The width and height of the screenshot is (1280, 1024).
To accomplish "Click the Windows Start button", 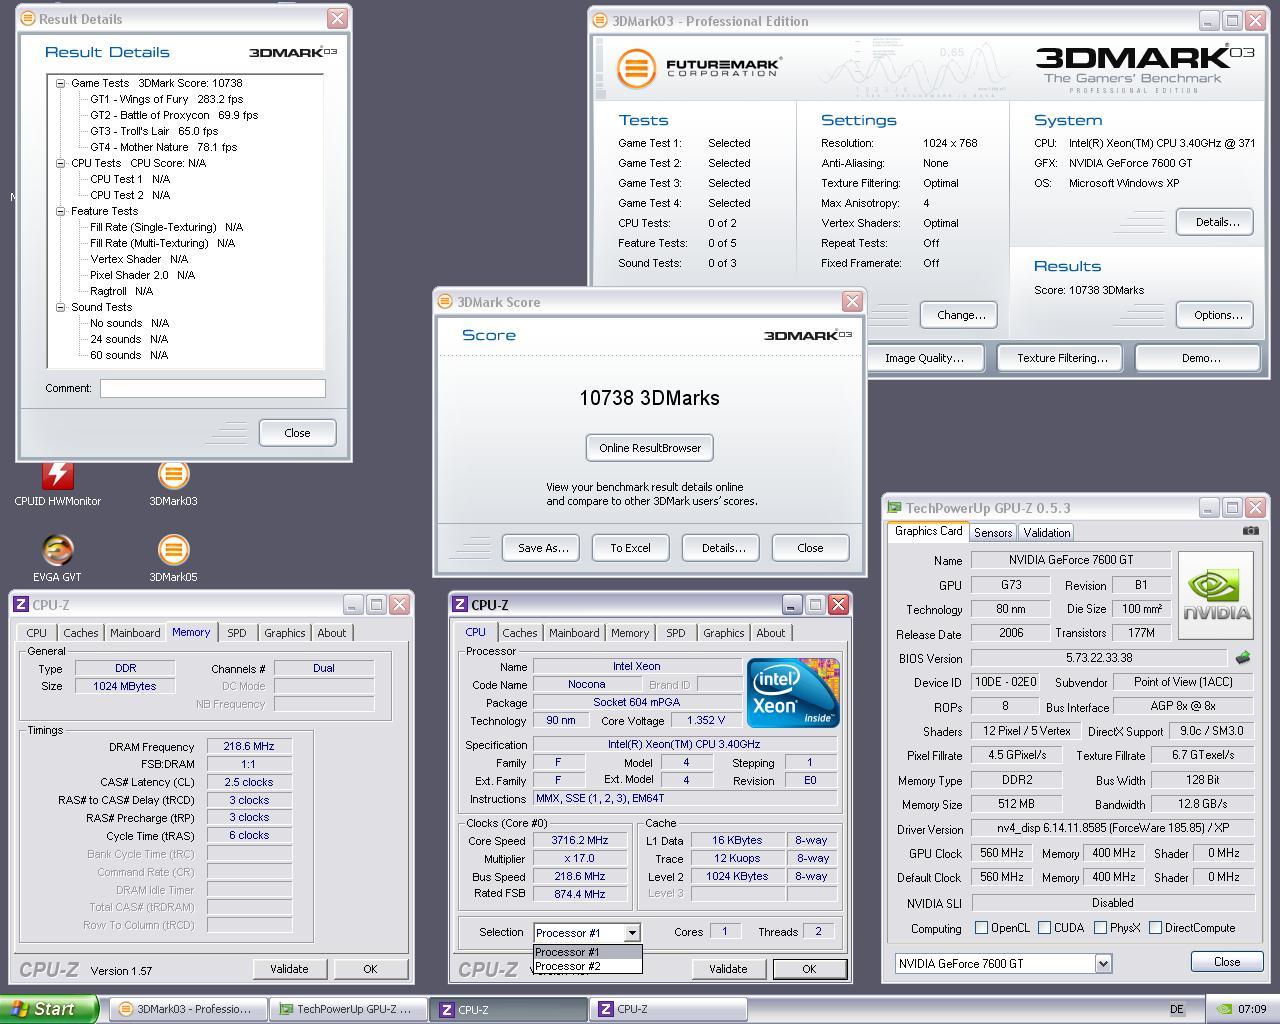I will click(49, 1009).
